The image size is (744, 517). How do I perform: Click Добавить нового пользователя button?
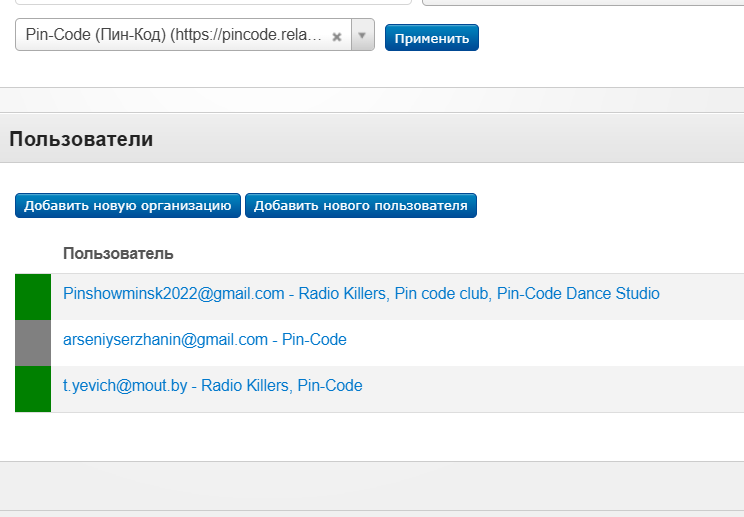361,205
